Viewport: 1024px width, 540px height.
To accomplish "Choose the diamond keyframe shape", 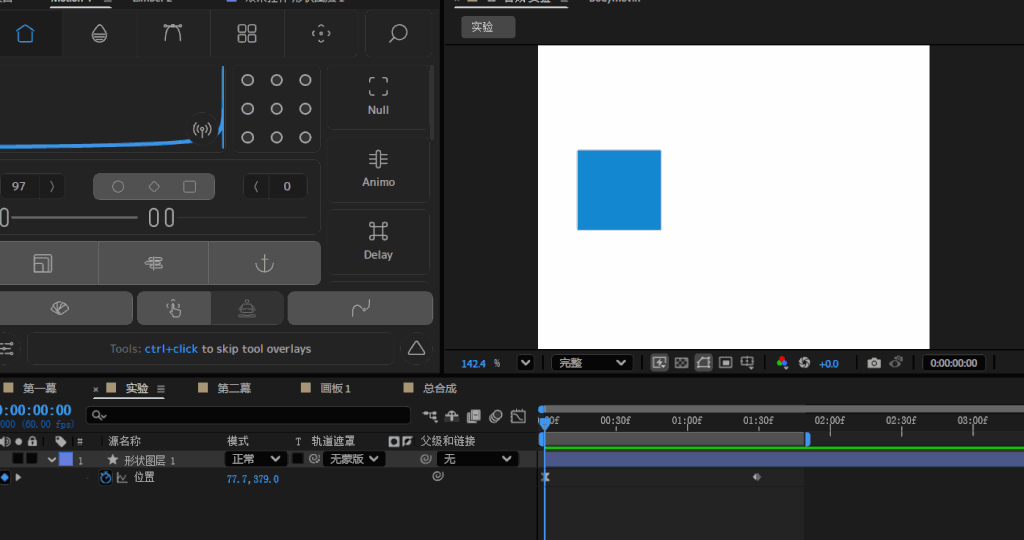I will tap(154, 187).
